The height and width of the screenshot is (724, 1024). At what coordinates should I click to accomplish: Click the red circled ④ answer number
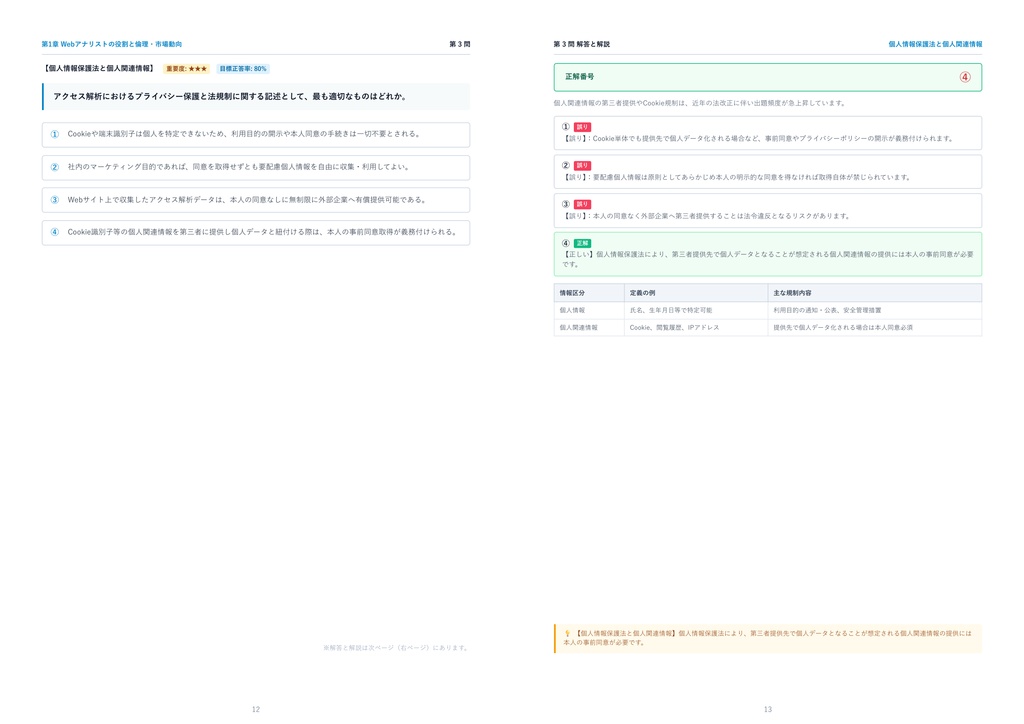pos(965,77)
